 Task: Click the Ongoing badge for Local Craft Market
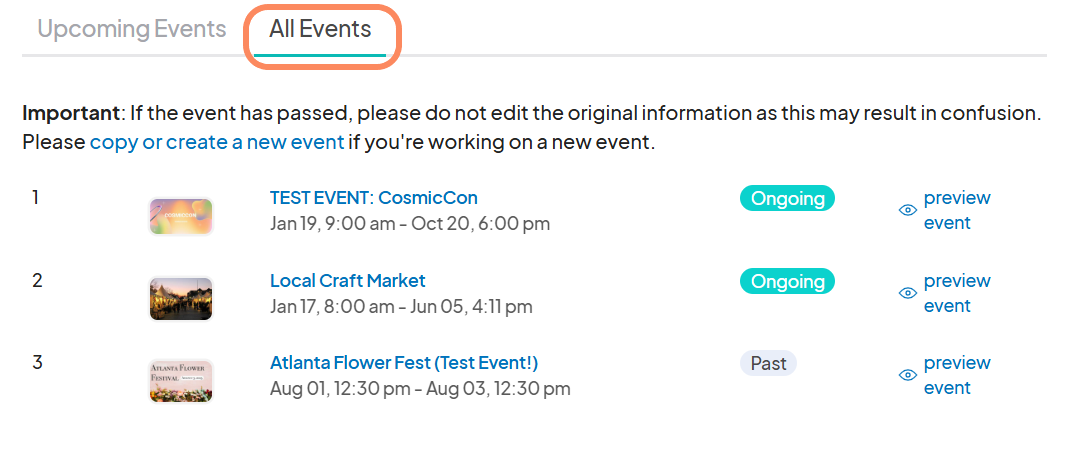[x=787, y=281]
